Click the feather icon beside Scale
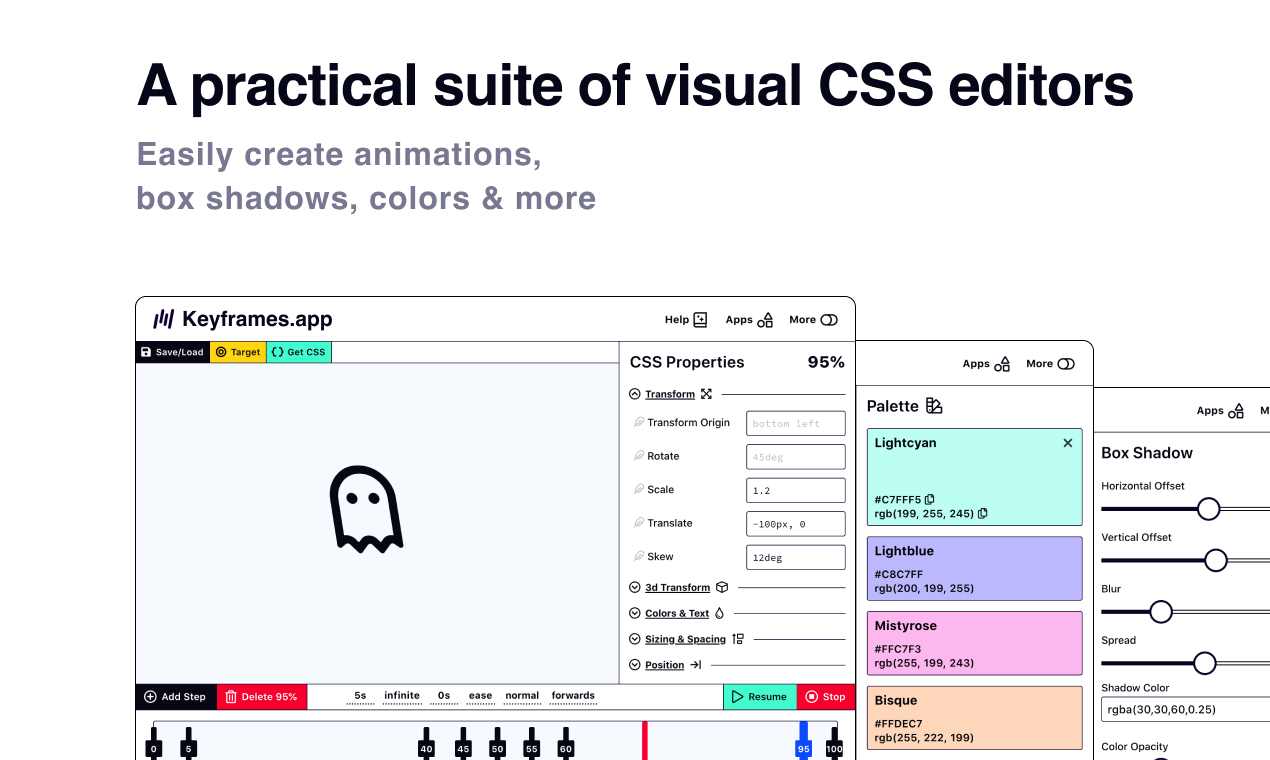The width and height of the screenshot is (1270, 760). tap(639, 489)
